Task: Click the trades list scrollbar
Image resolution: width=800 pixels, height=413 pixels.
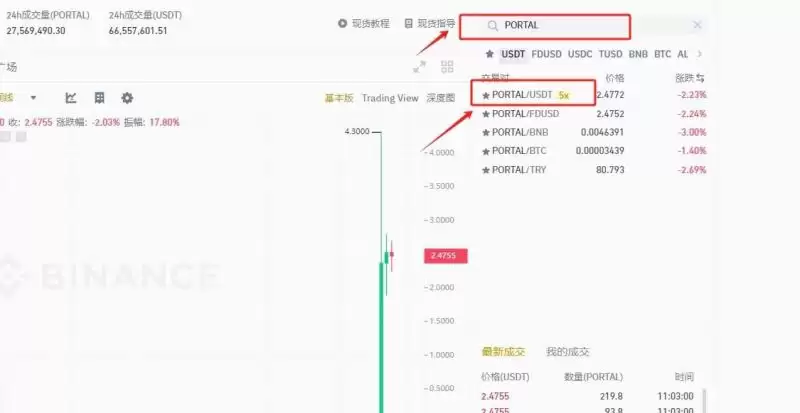Action: [x=706, y=401]
